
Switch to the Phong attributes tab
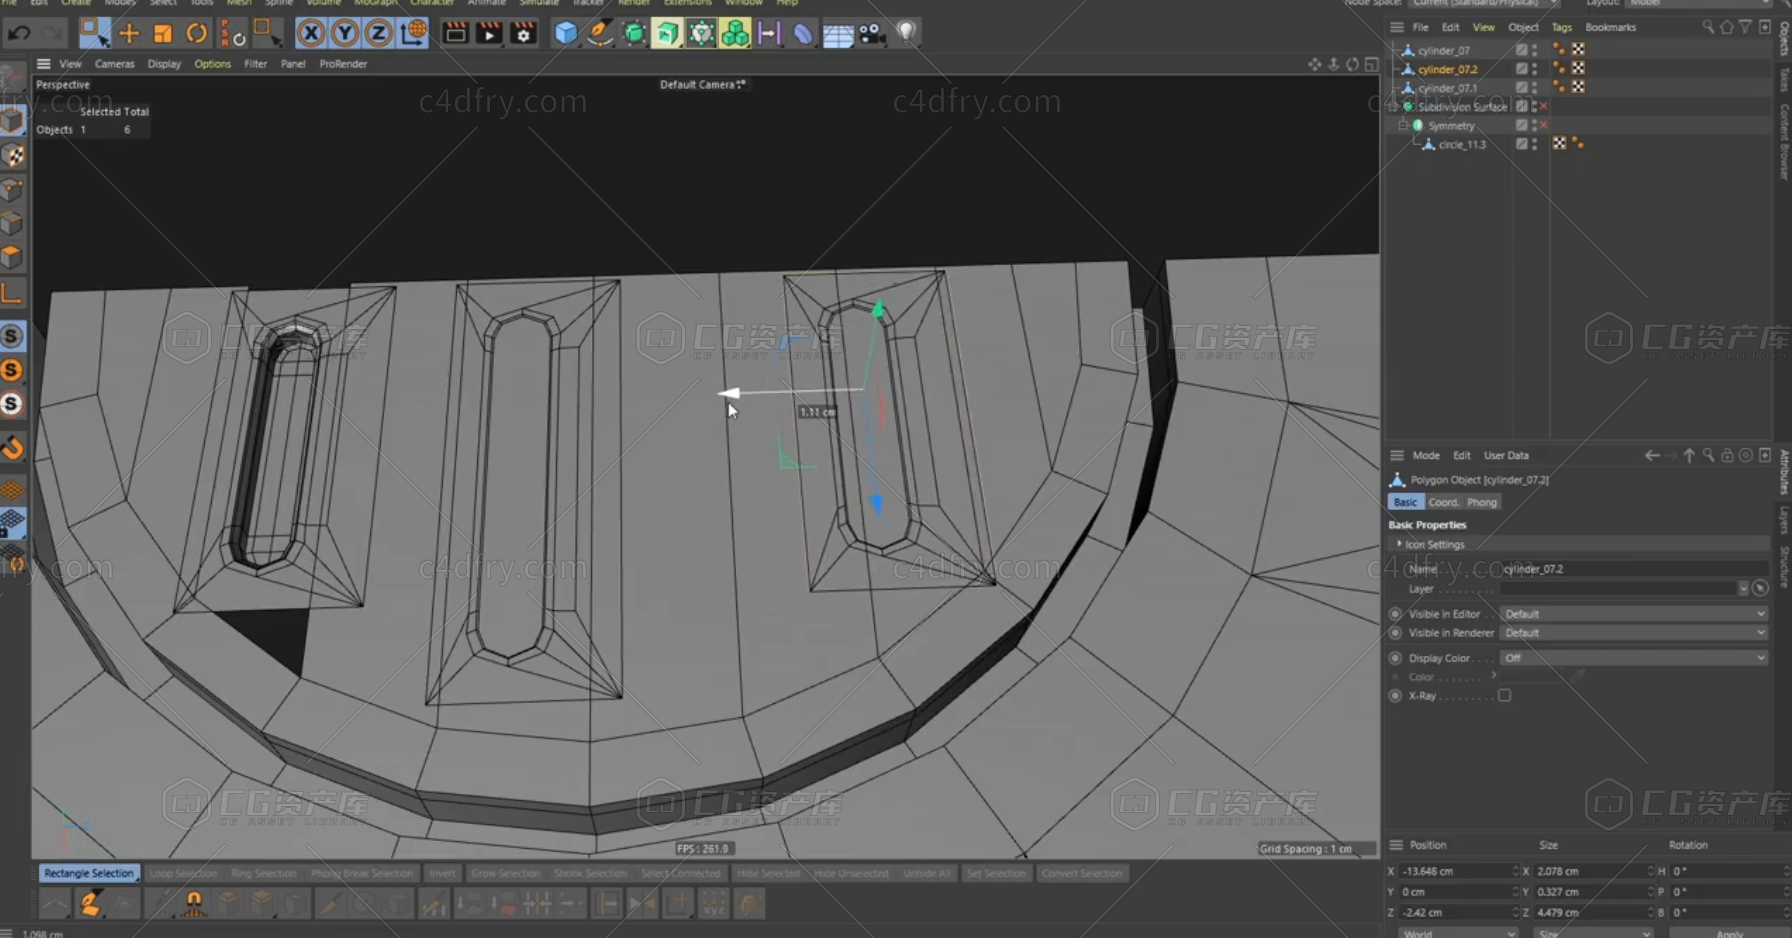coord(1482,502)
